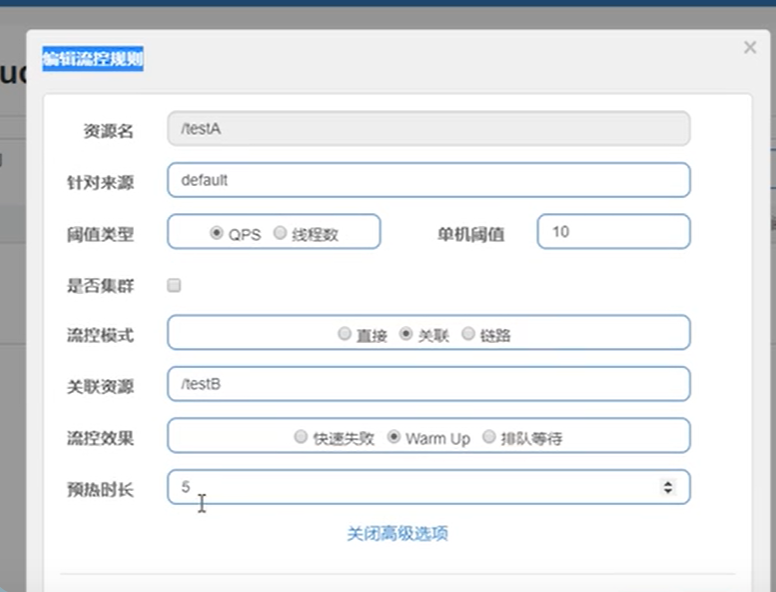Select the QPS threshold type
This screenshot has width=776, height=592.
(216, 233)
